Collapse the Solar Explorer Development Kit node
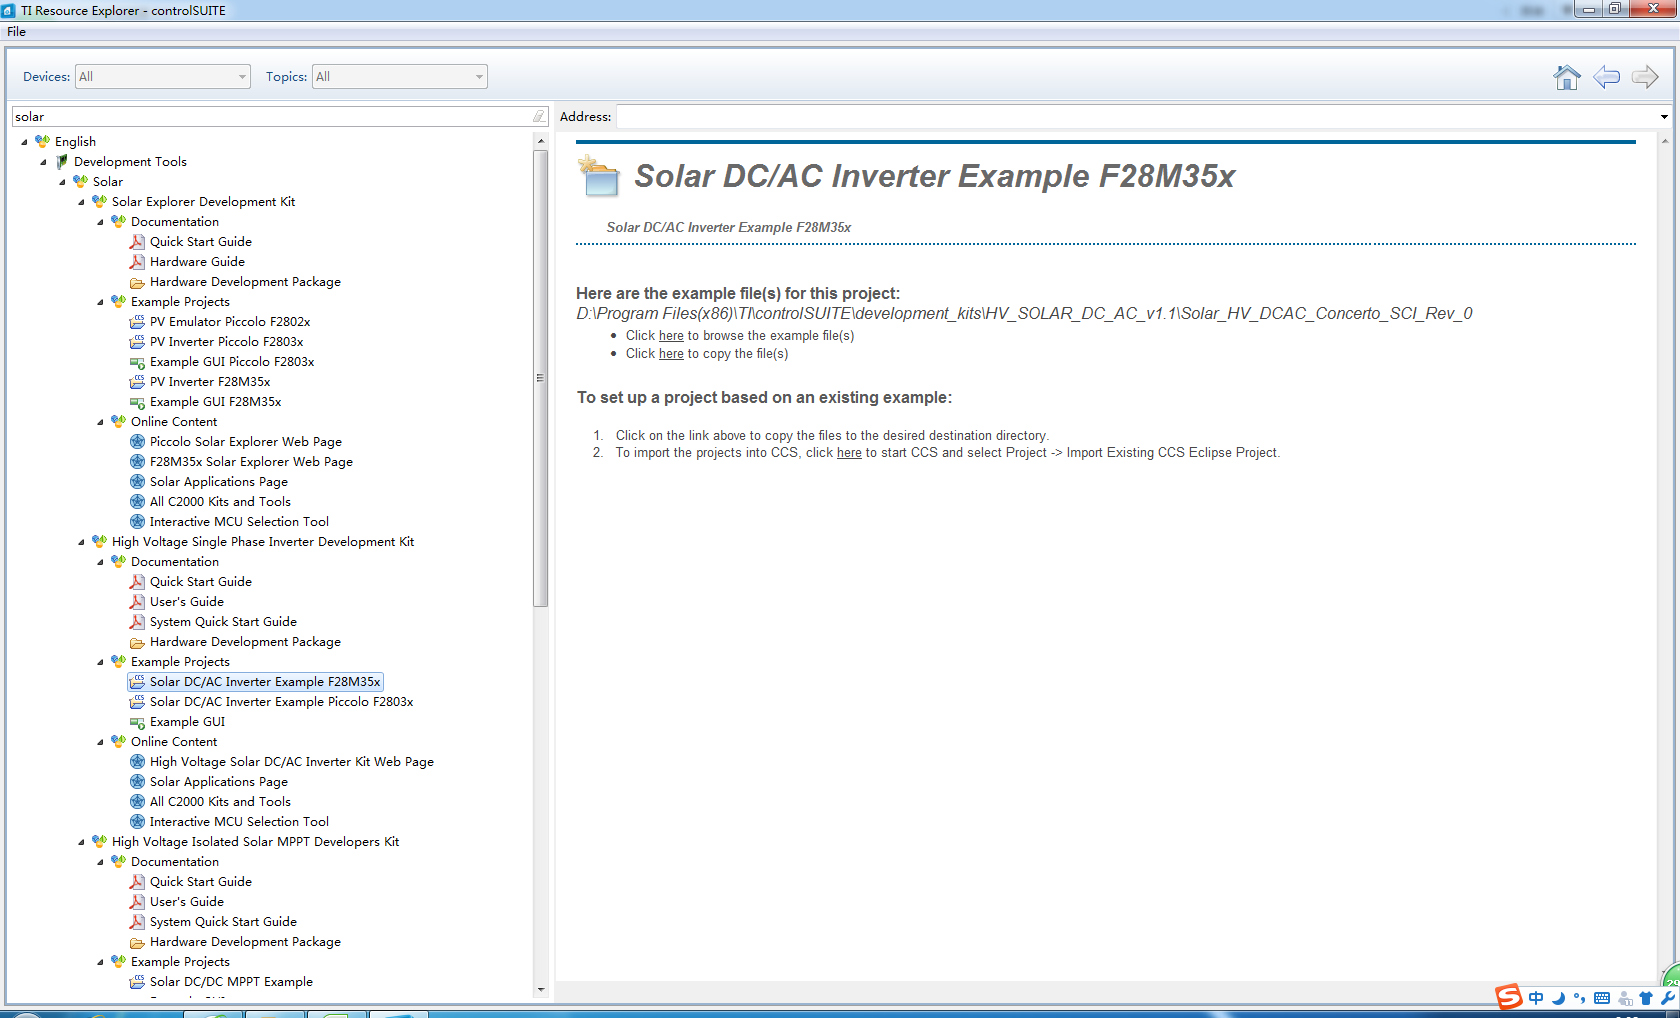The image size is (1680, 1018). tap(81, 202)
